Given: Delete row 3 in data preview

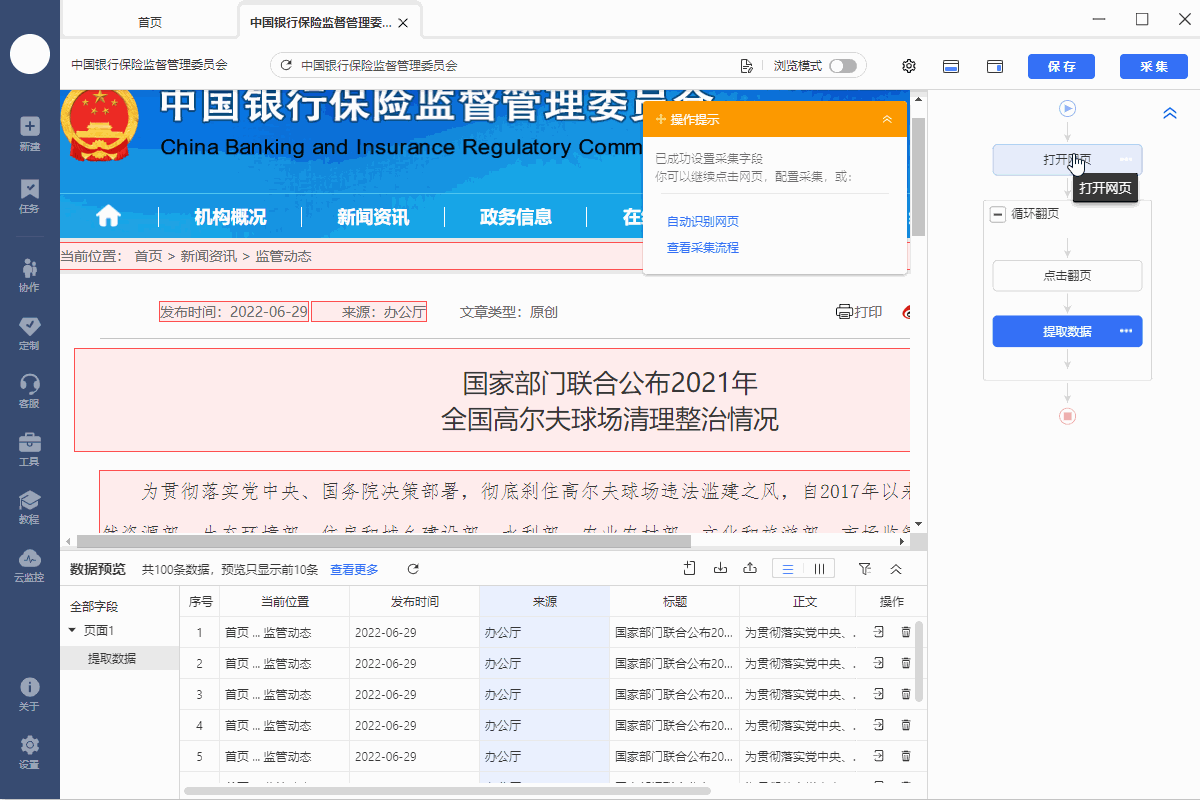Looking at the screenshot, I should click(906, 694).
